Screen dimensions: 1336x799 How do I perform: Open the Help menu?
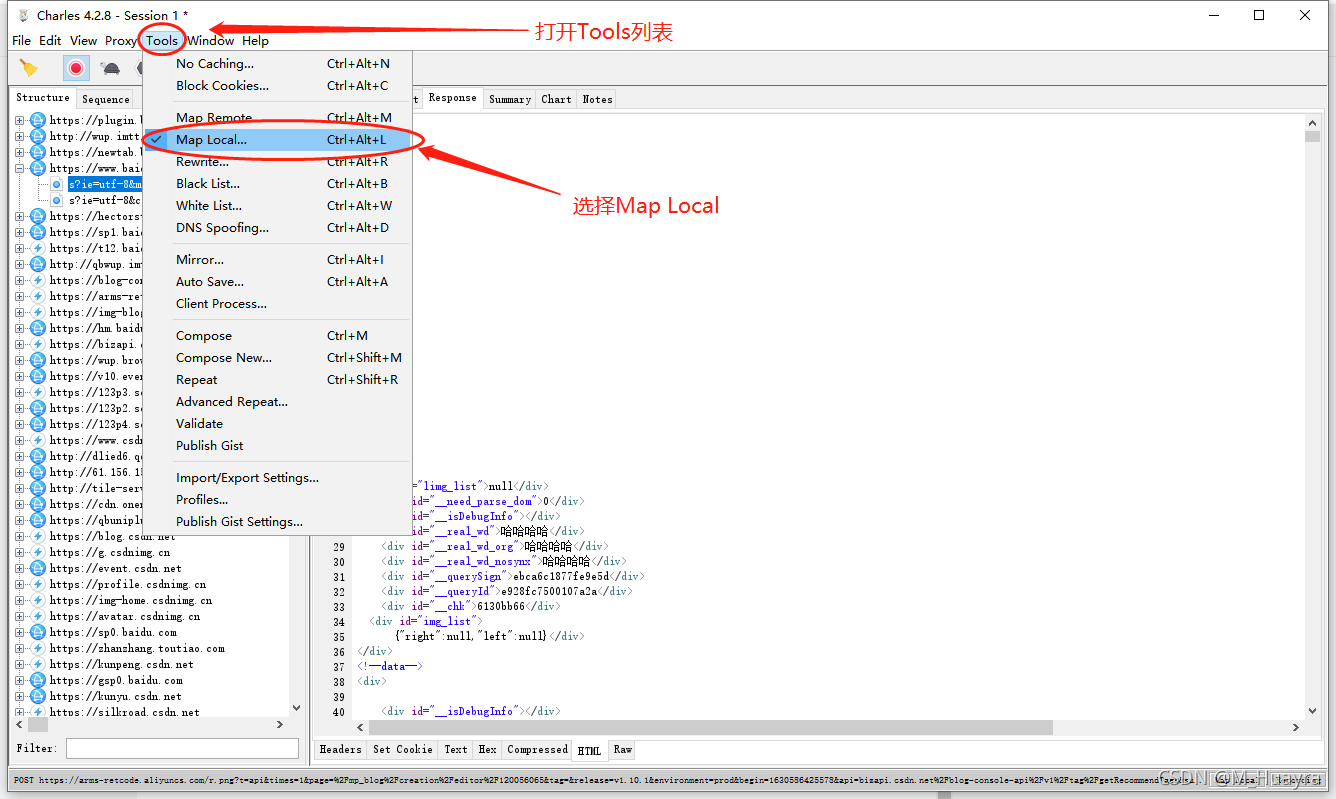point(255,41)
